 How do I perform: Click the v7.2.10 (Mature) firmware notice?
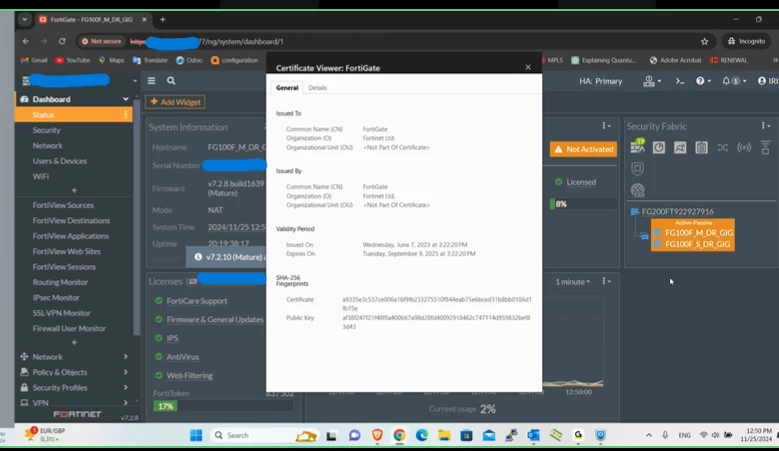click(x=227, y=257)
